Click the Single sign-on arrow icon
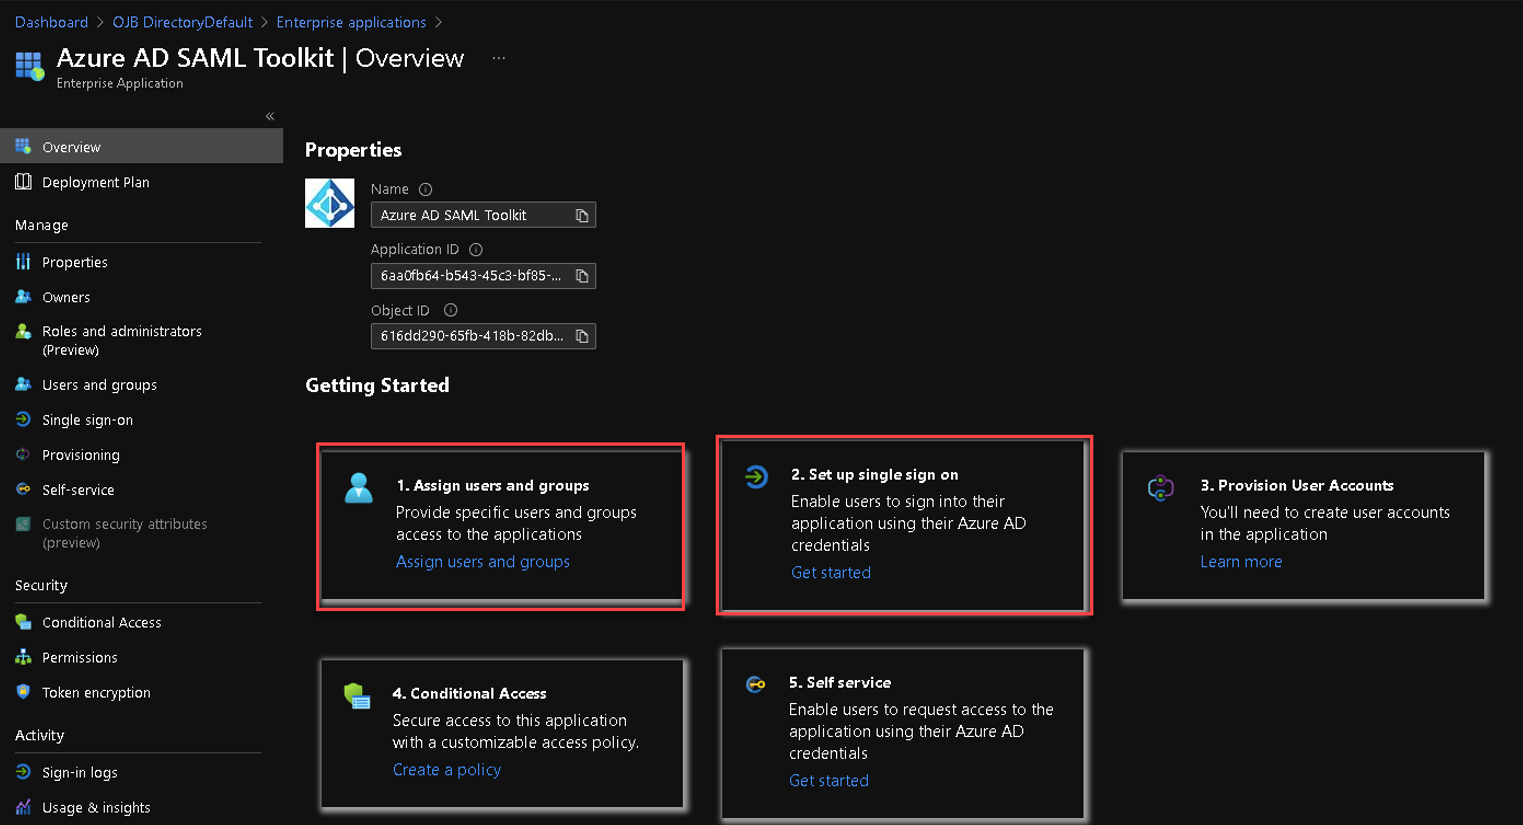The width and height of the screenshot is (1523, 825). pyautogui.click(x=23, y=419)
